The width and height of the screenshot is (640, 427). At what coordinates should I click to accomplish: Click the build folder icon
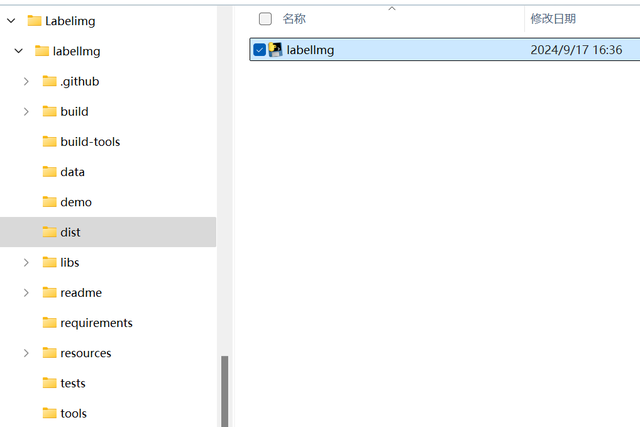pyautogui.click(x=49, y=111)
